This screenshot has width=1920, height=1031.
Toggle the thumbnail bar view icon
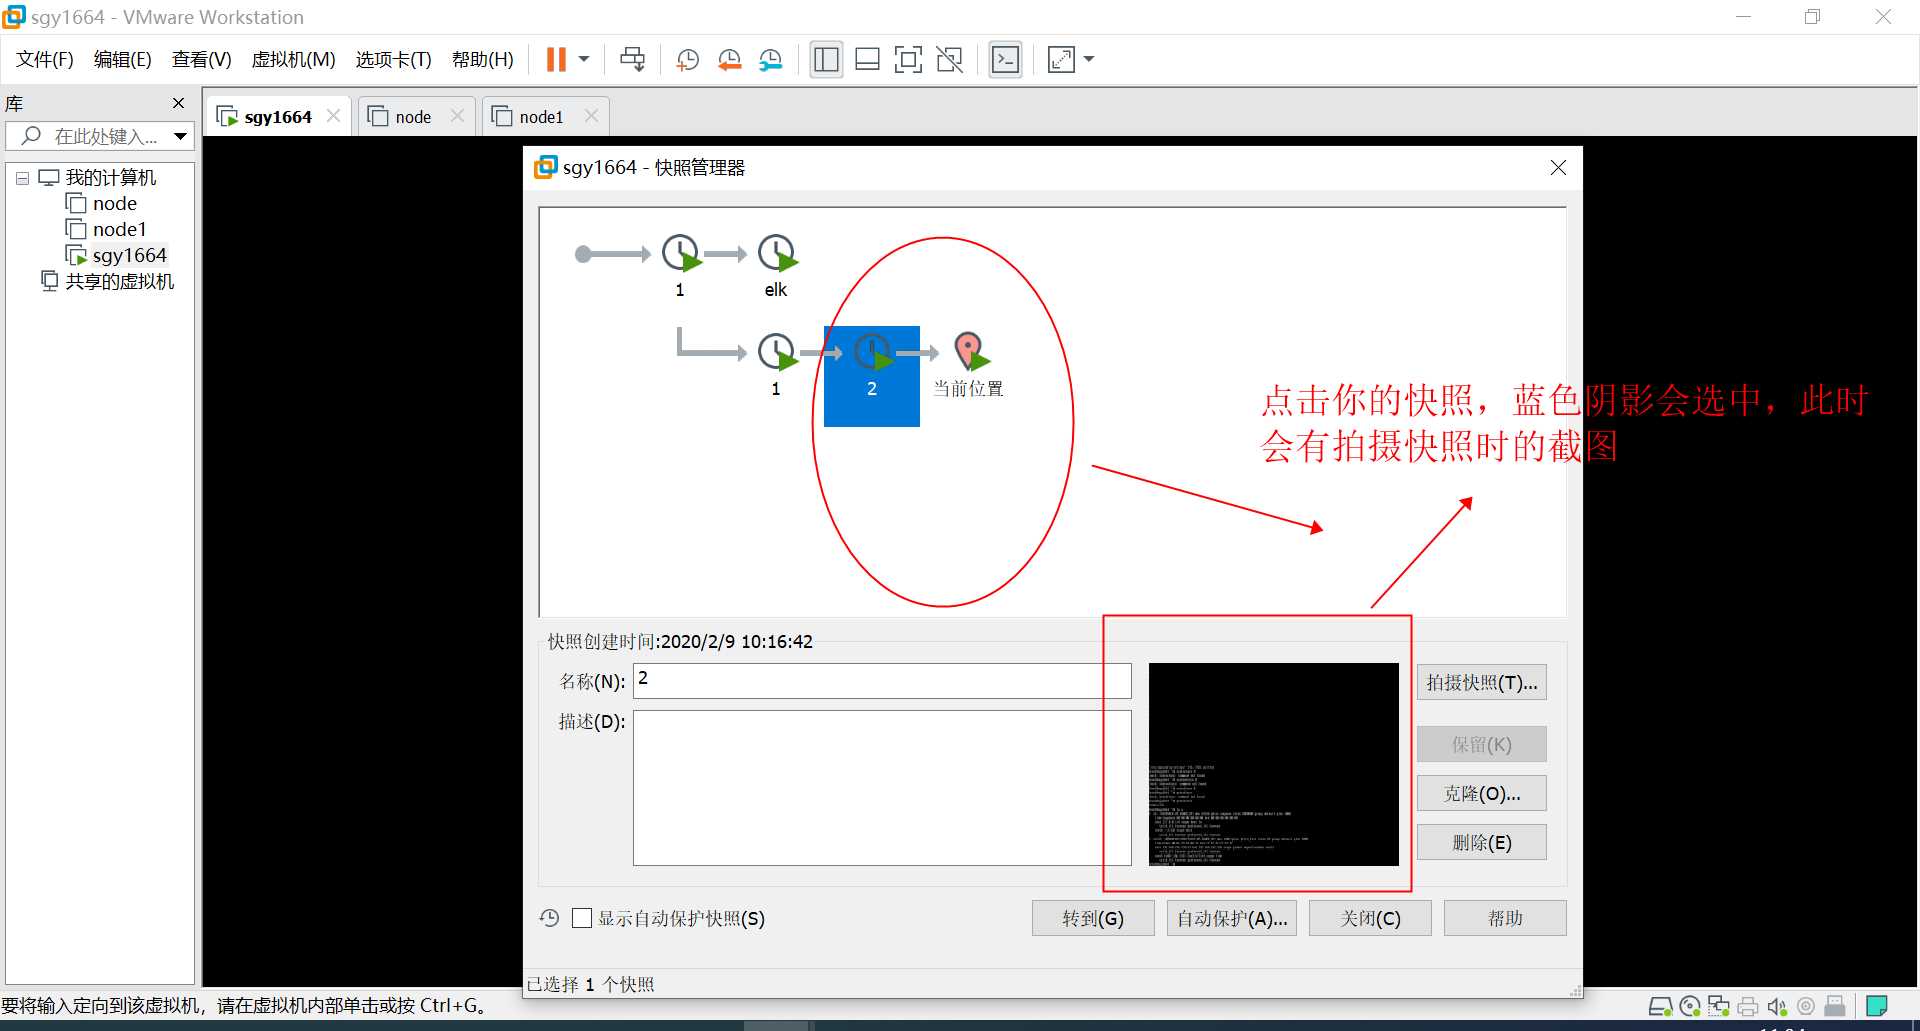pos(867,60)
